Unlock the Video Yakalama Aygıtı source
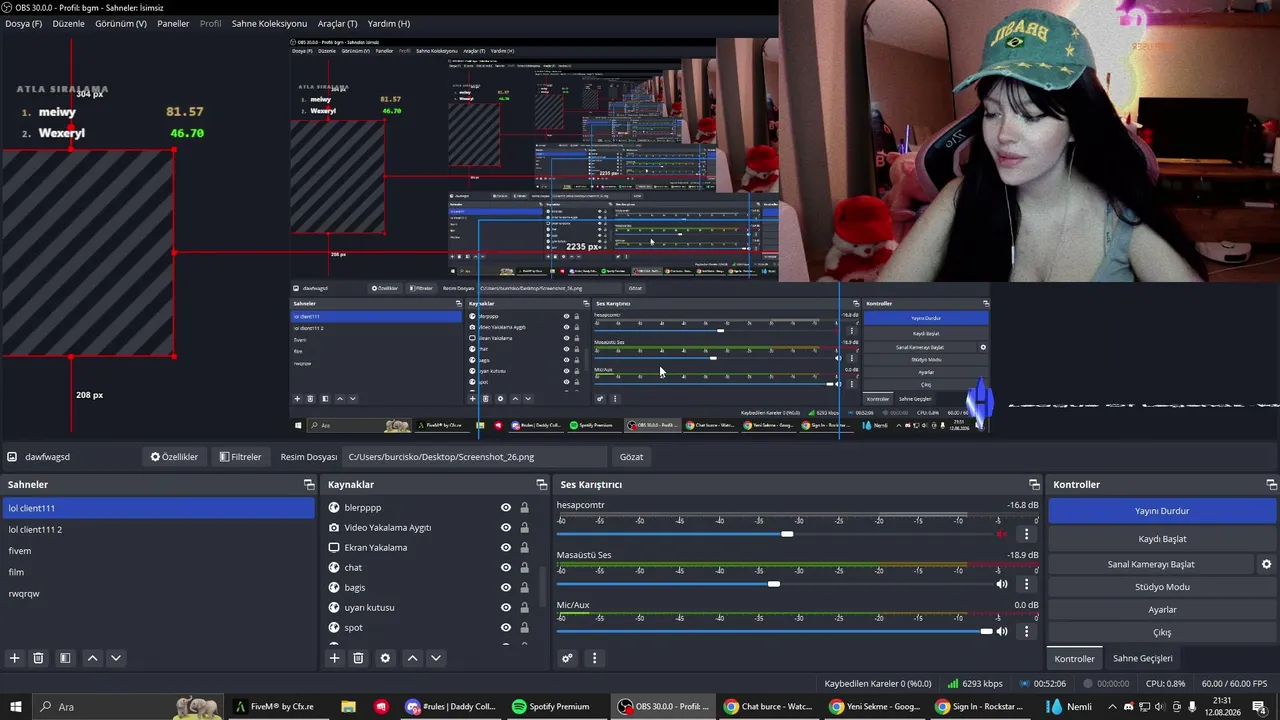This screenshot has width=1280, height=720. coord(524,528)
